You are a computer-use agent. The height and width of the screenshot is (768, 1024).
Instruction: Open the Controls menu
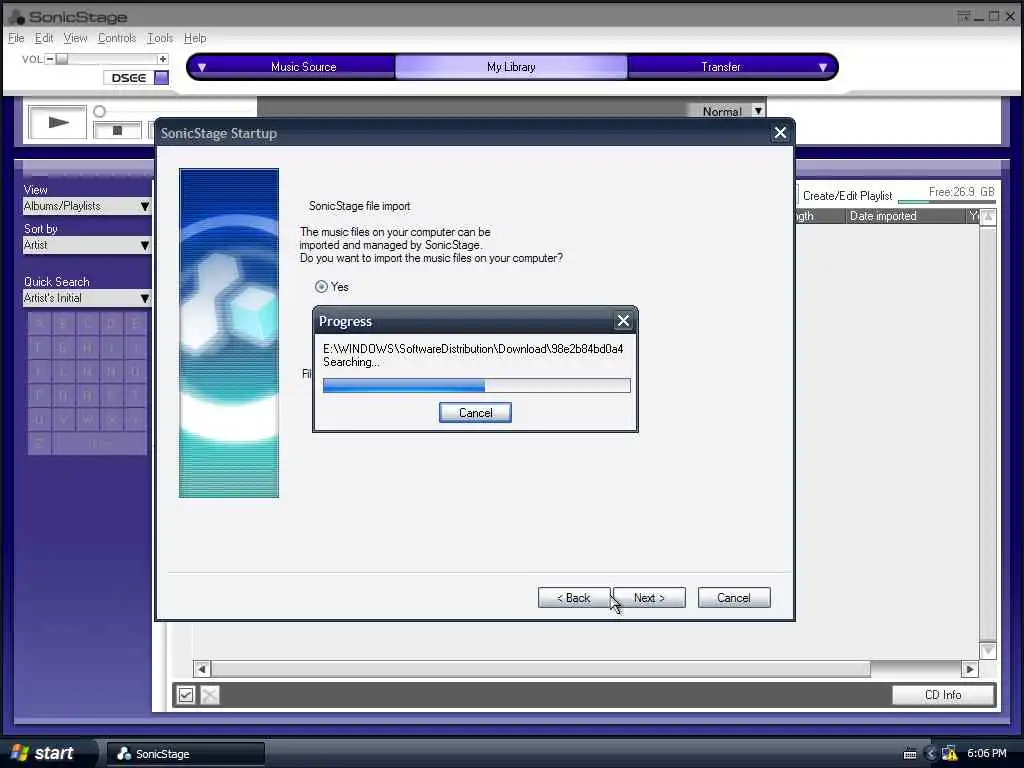tap(117, 38)
